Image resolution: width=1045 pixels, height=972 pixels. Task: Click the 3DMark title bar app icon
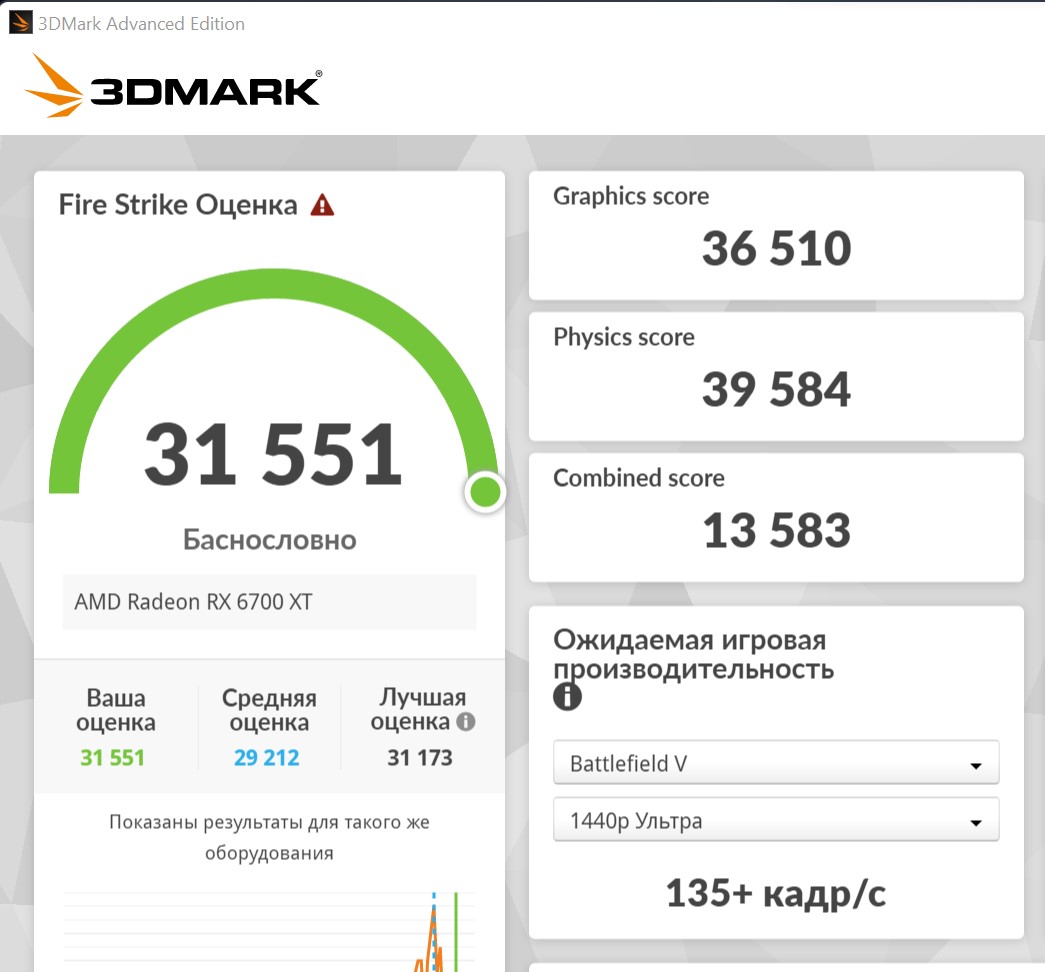(x=20, y=22)
